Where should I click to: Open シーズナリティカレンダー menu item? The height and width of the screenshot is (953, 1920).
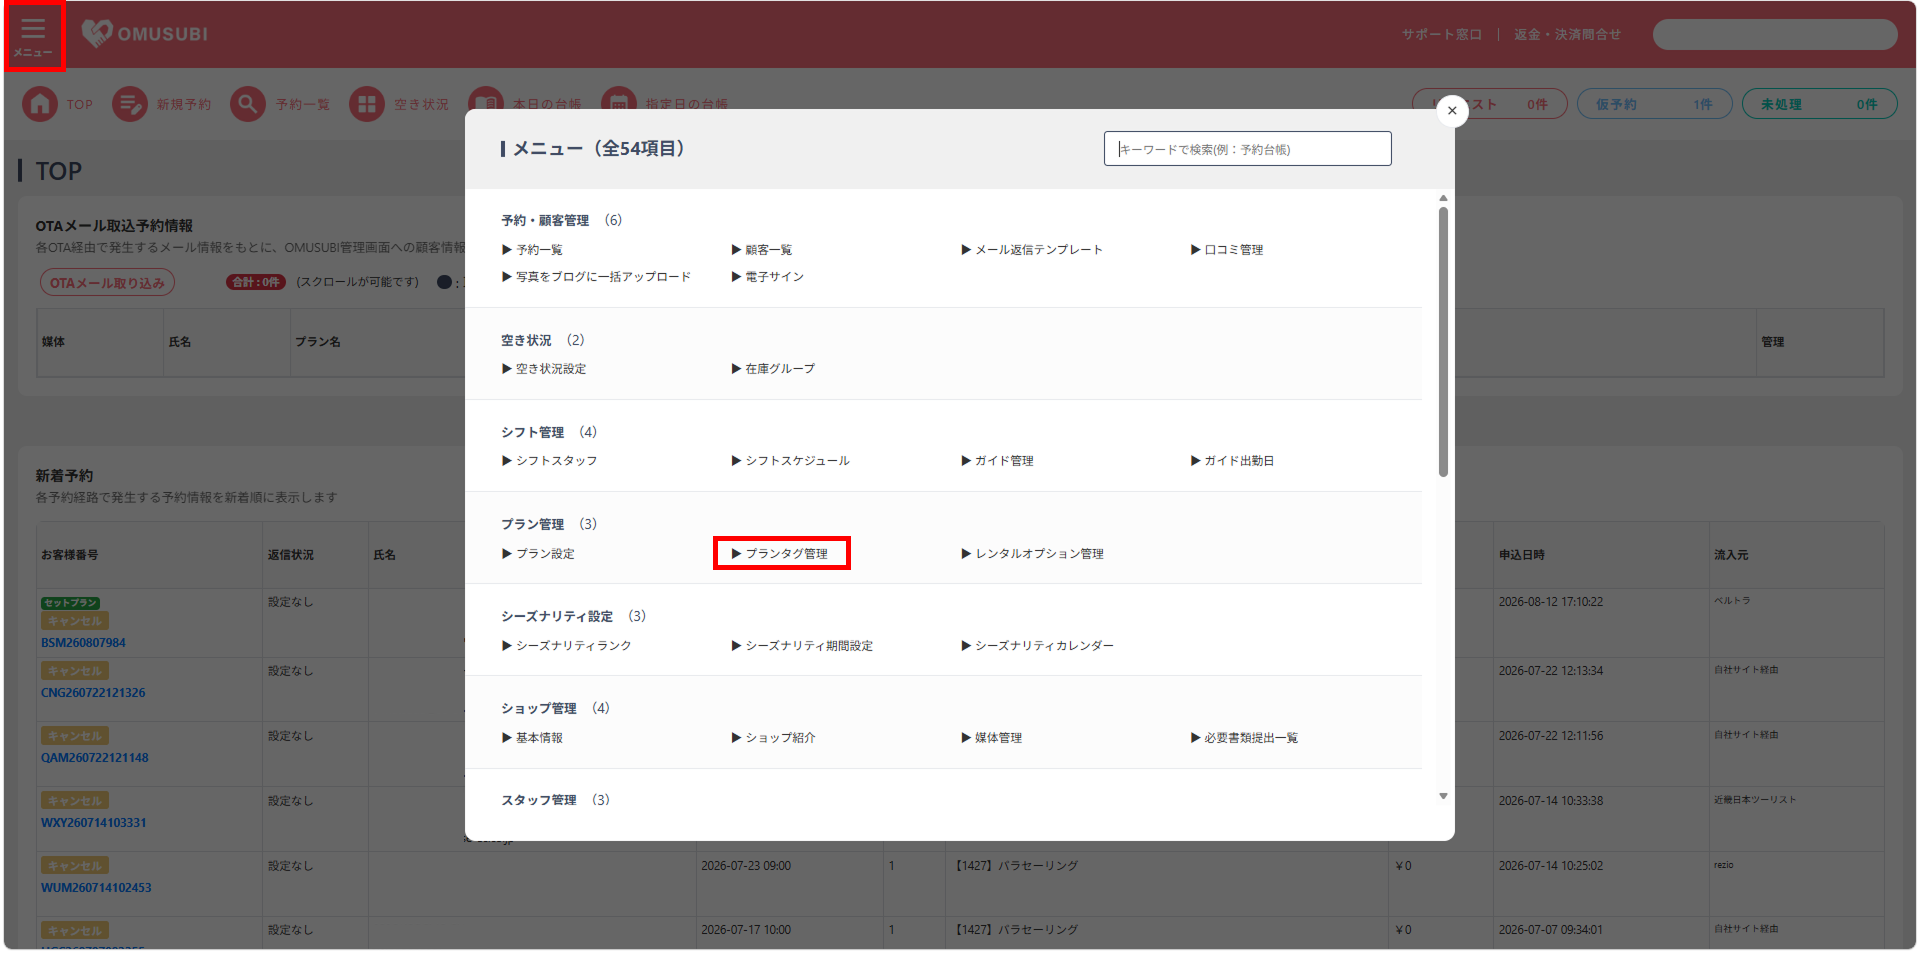pyautogui.click(x=1037, y=646)
